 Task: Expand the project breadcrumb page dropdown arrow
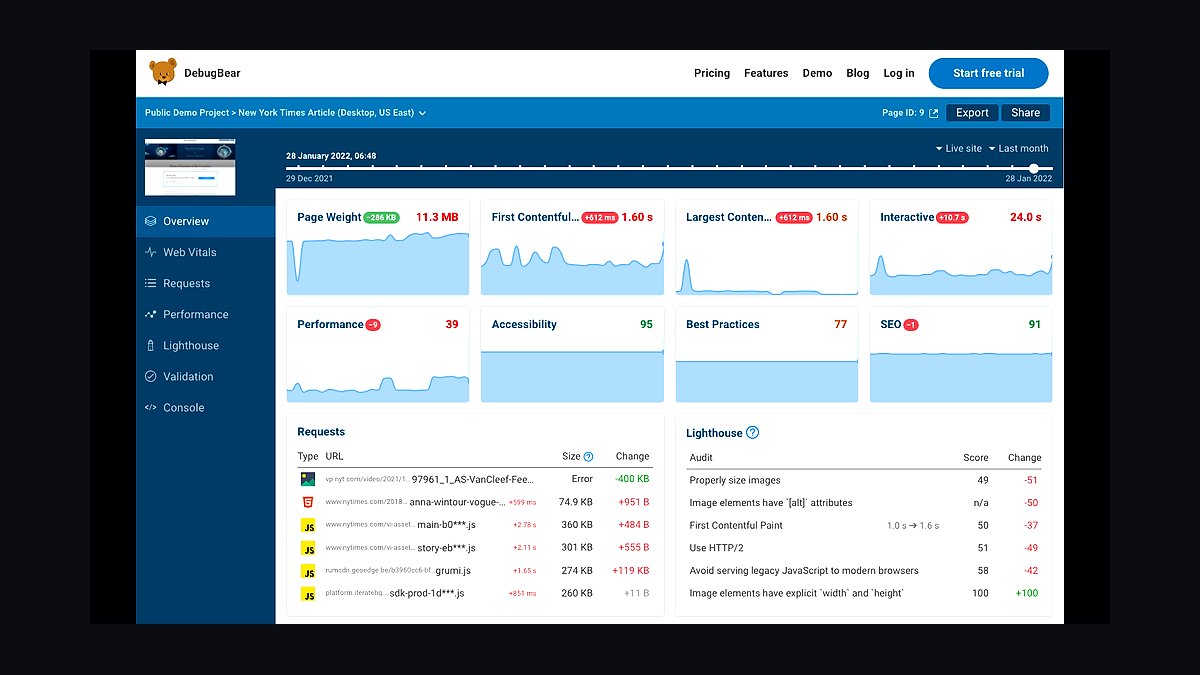coord(423,113)
